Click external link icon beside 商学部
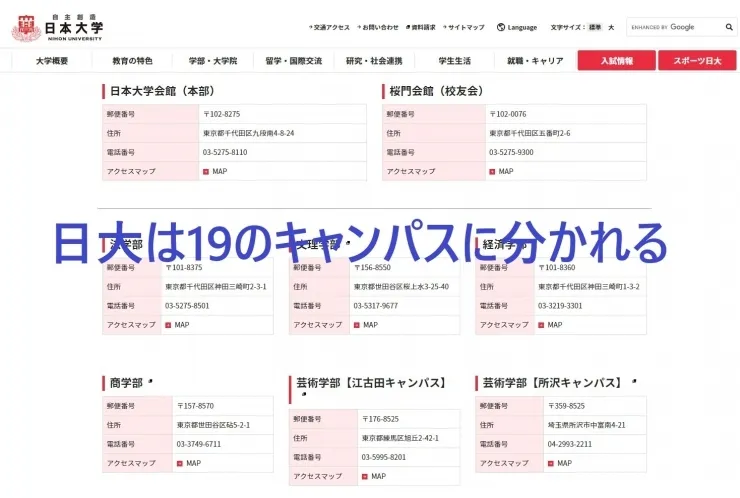 pyautogui.click(x=151, y=380)
